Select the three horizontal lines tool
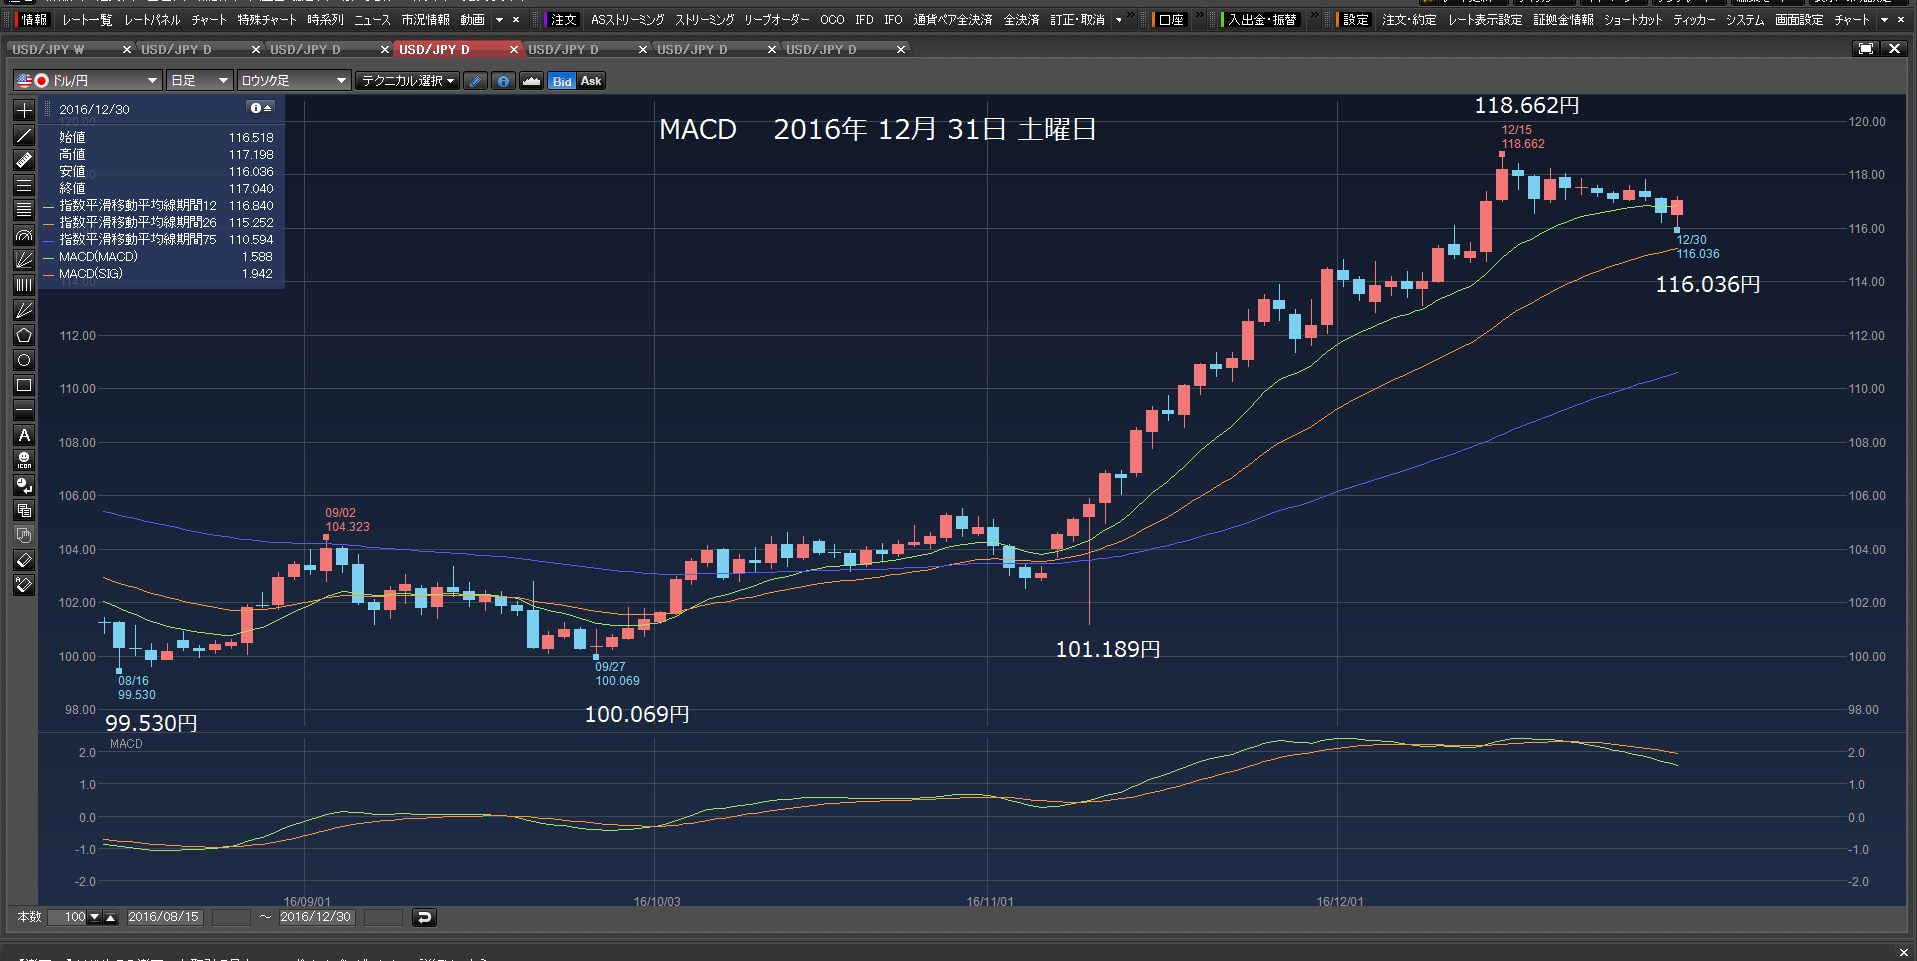 tap(24, 185)
